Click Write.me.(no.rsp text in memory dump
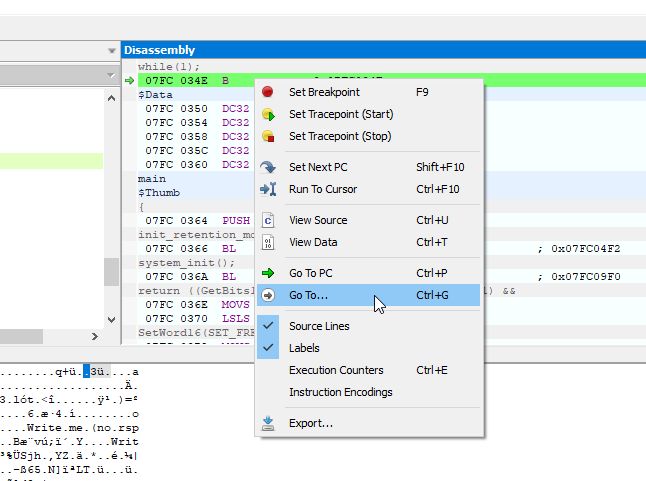 point(83,428)
